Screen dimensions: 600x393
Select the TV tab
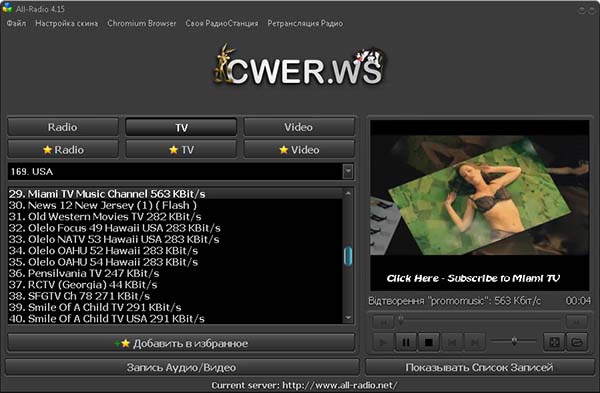181,127
